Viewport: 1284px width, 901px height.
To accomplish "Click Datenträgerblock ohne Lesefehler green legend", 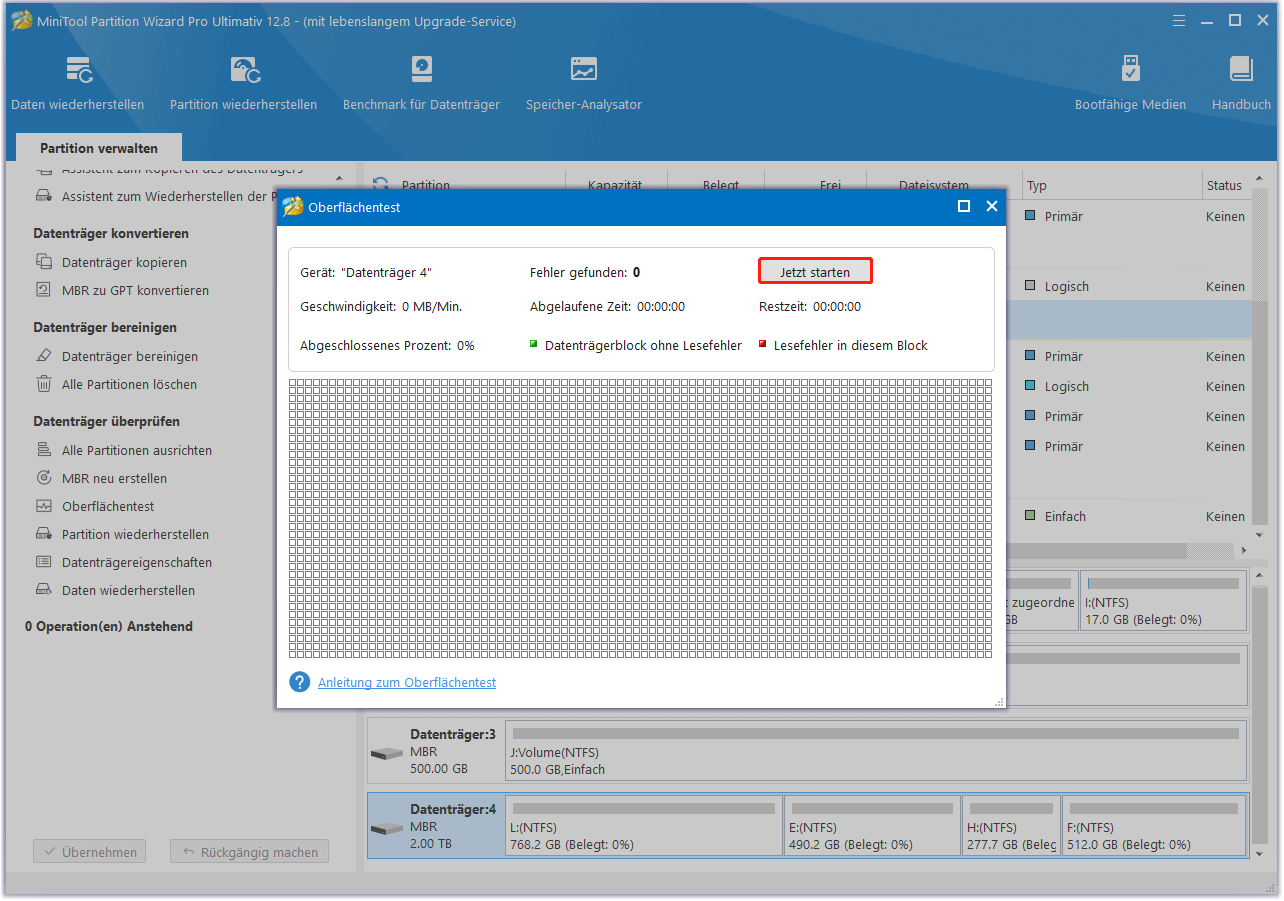I will [636, 345].
